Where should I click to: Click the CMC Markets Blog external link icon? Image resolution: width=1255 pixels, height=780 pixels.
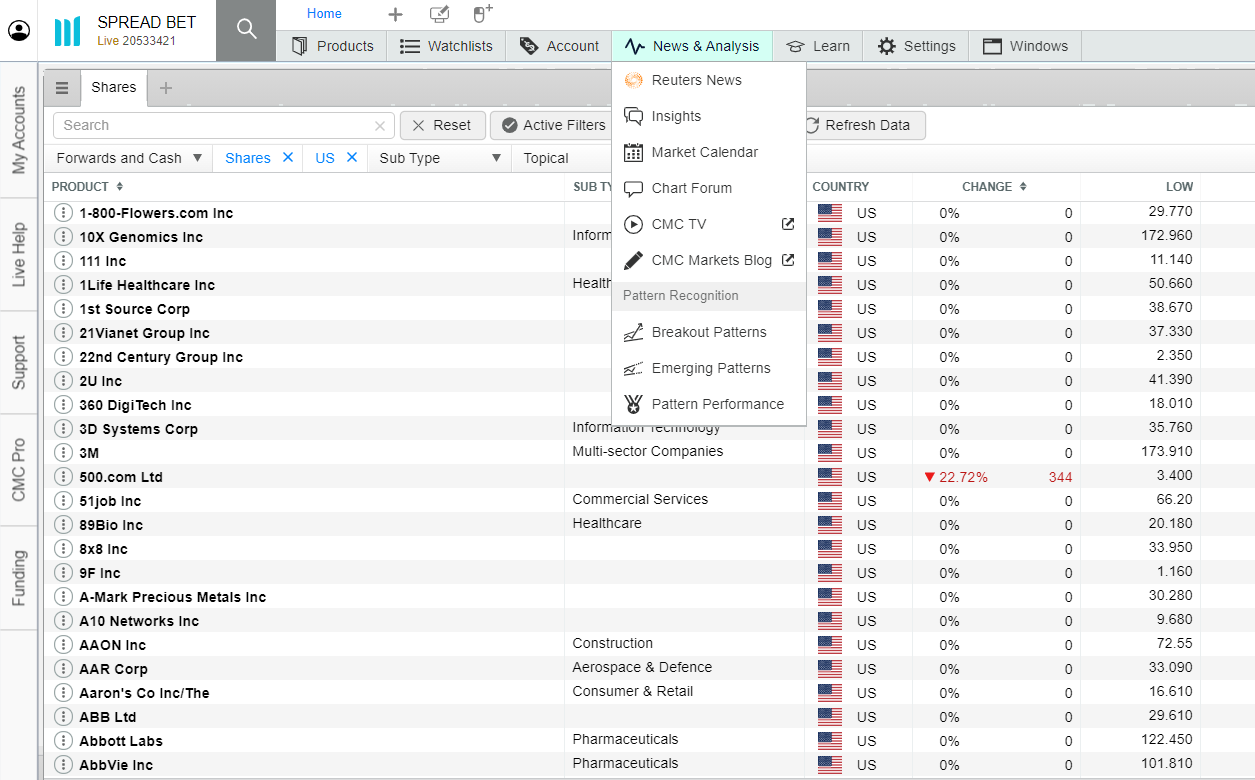click(788, 260)
